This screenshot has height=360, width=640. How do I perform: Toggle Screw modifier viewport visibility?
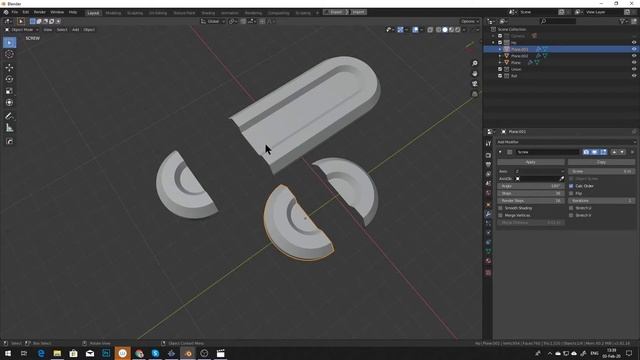[x=595, y=152]
